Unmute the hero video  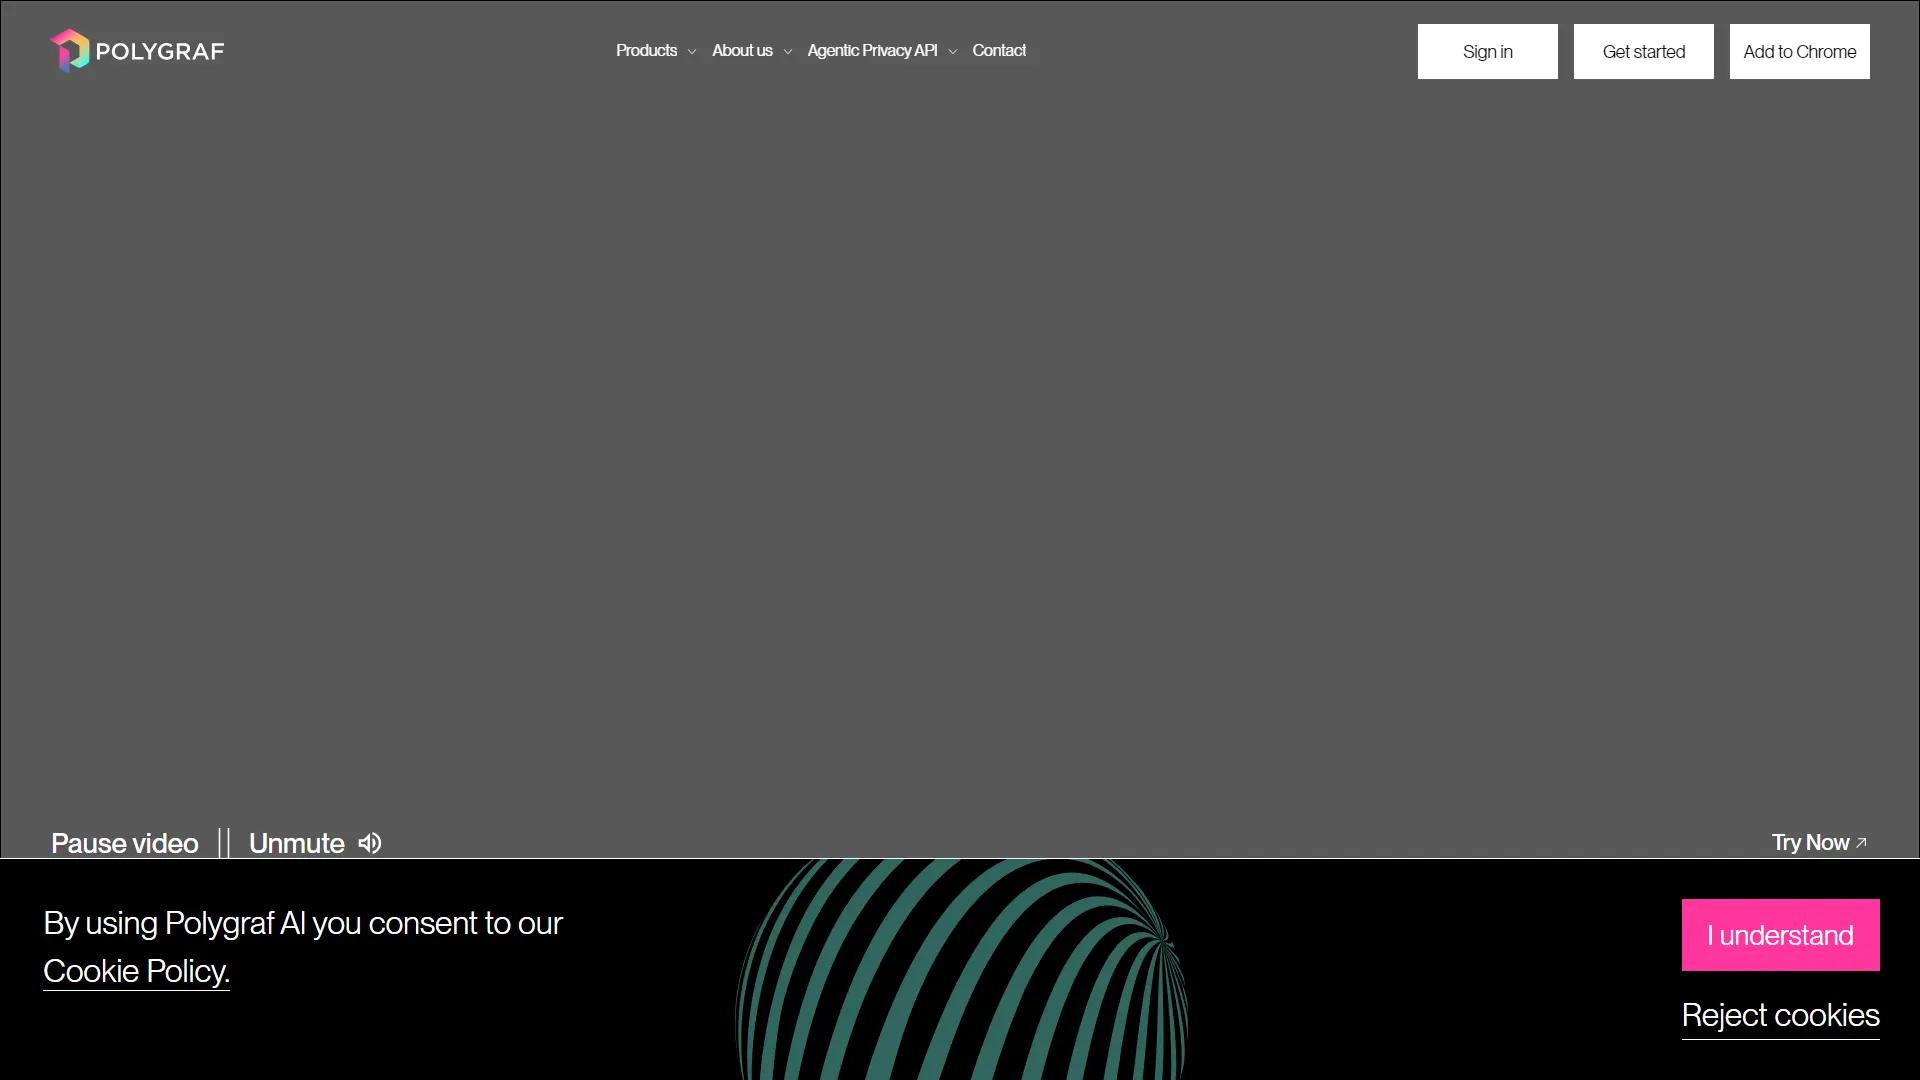coord(296,843)
